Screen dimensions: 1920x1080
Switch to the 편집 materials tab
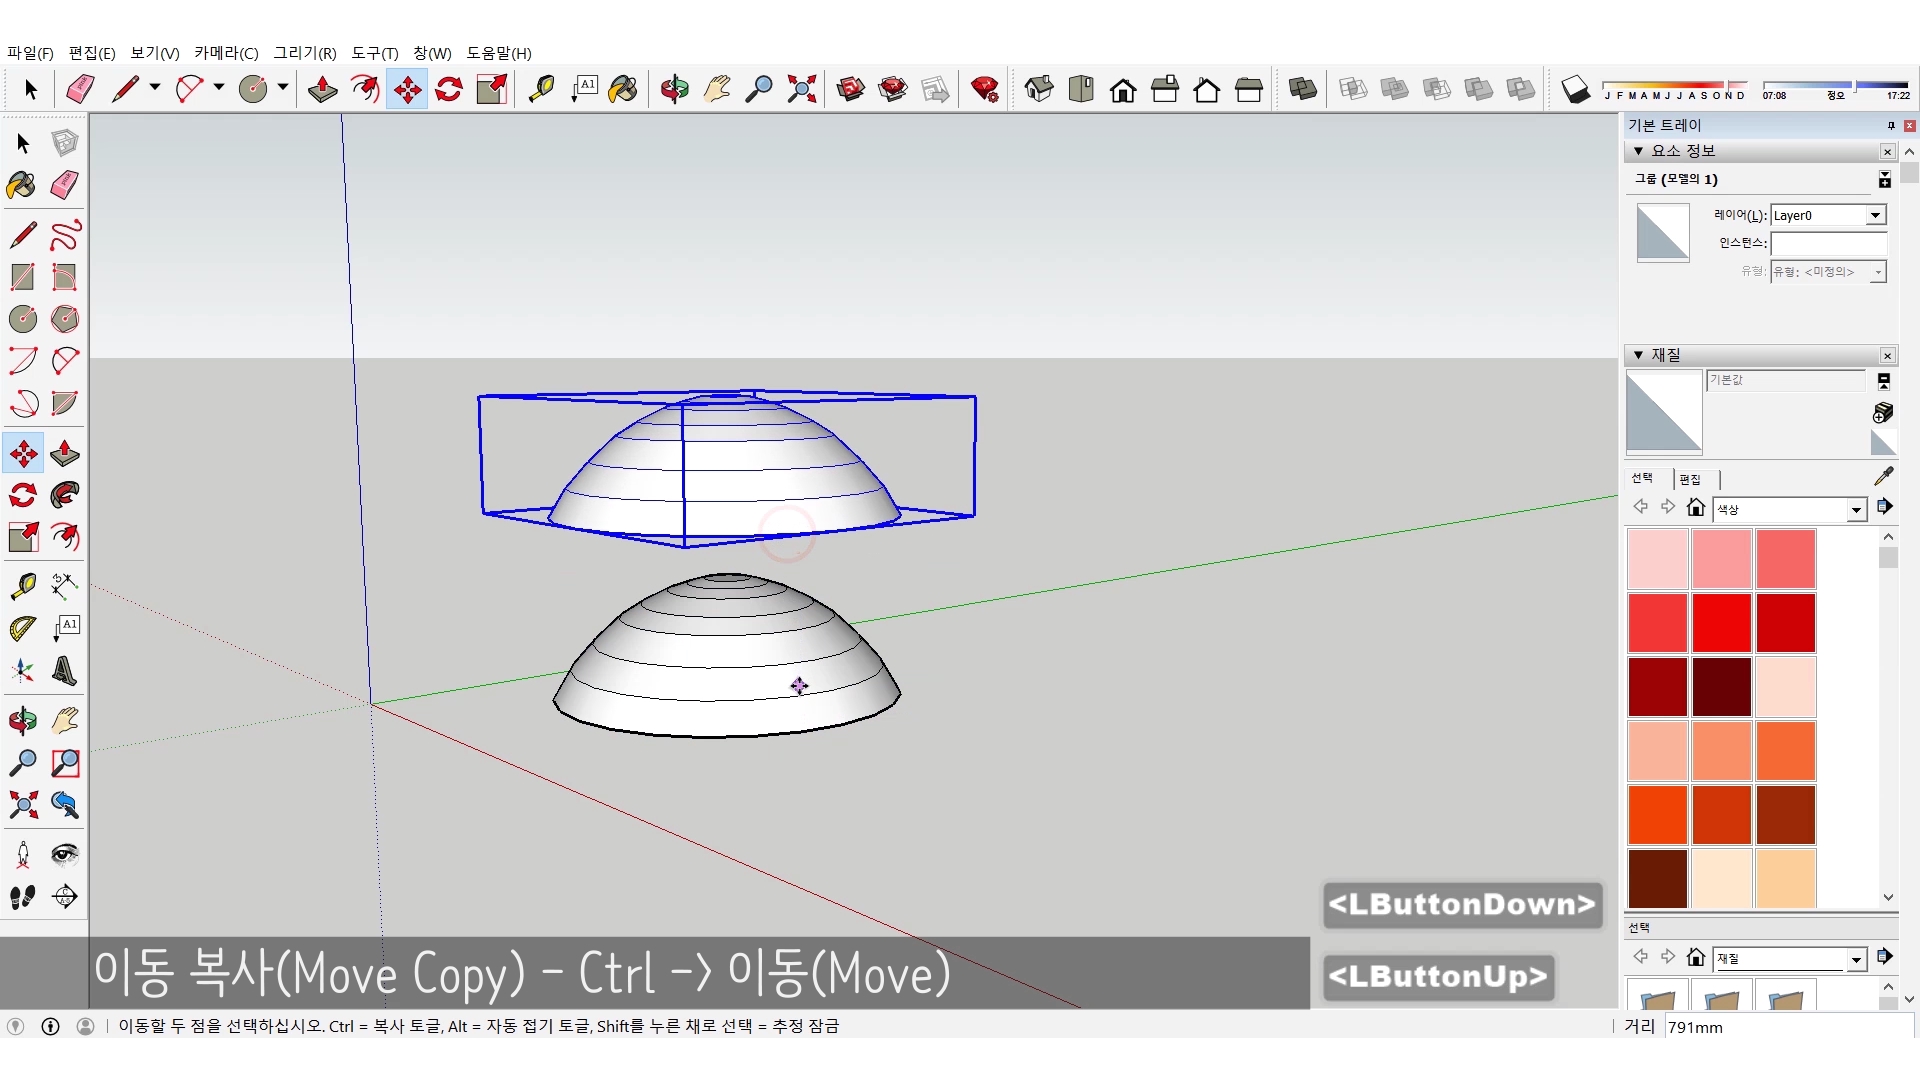(x=1690, y=479)
